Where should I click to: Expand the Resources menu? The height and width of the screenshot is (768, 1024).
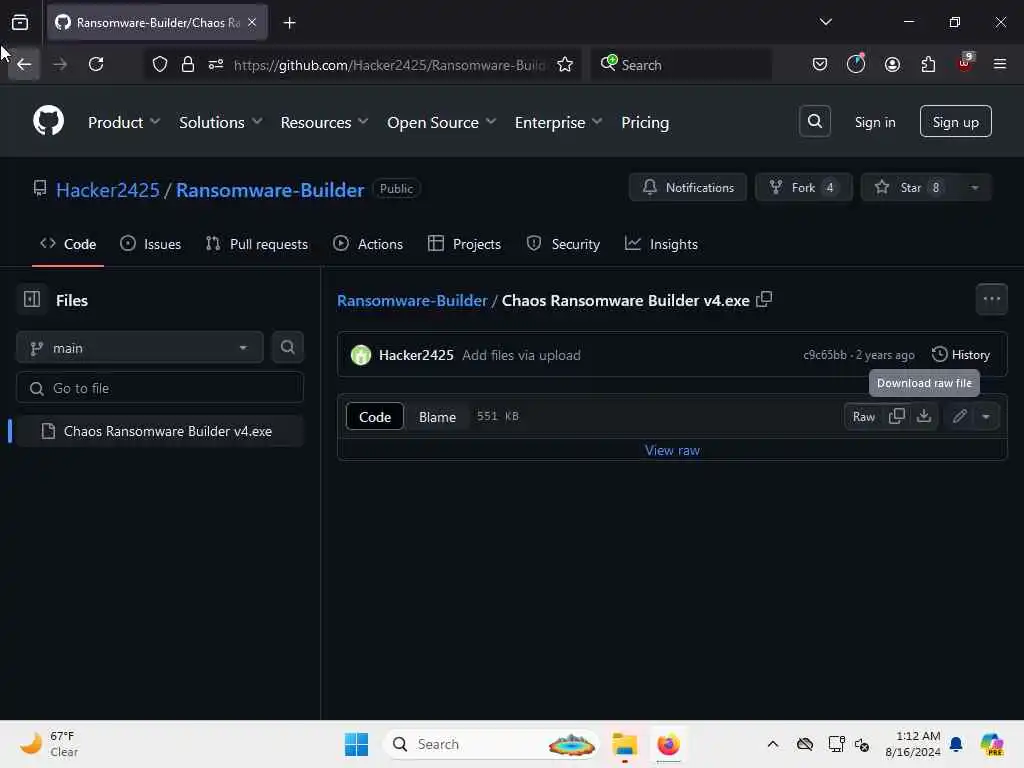tap(325, 122)
